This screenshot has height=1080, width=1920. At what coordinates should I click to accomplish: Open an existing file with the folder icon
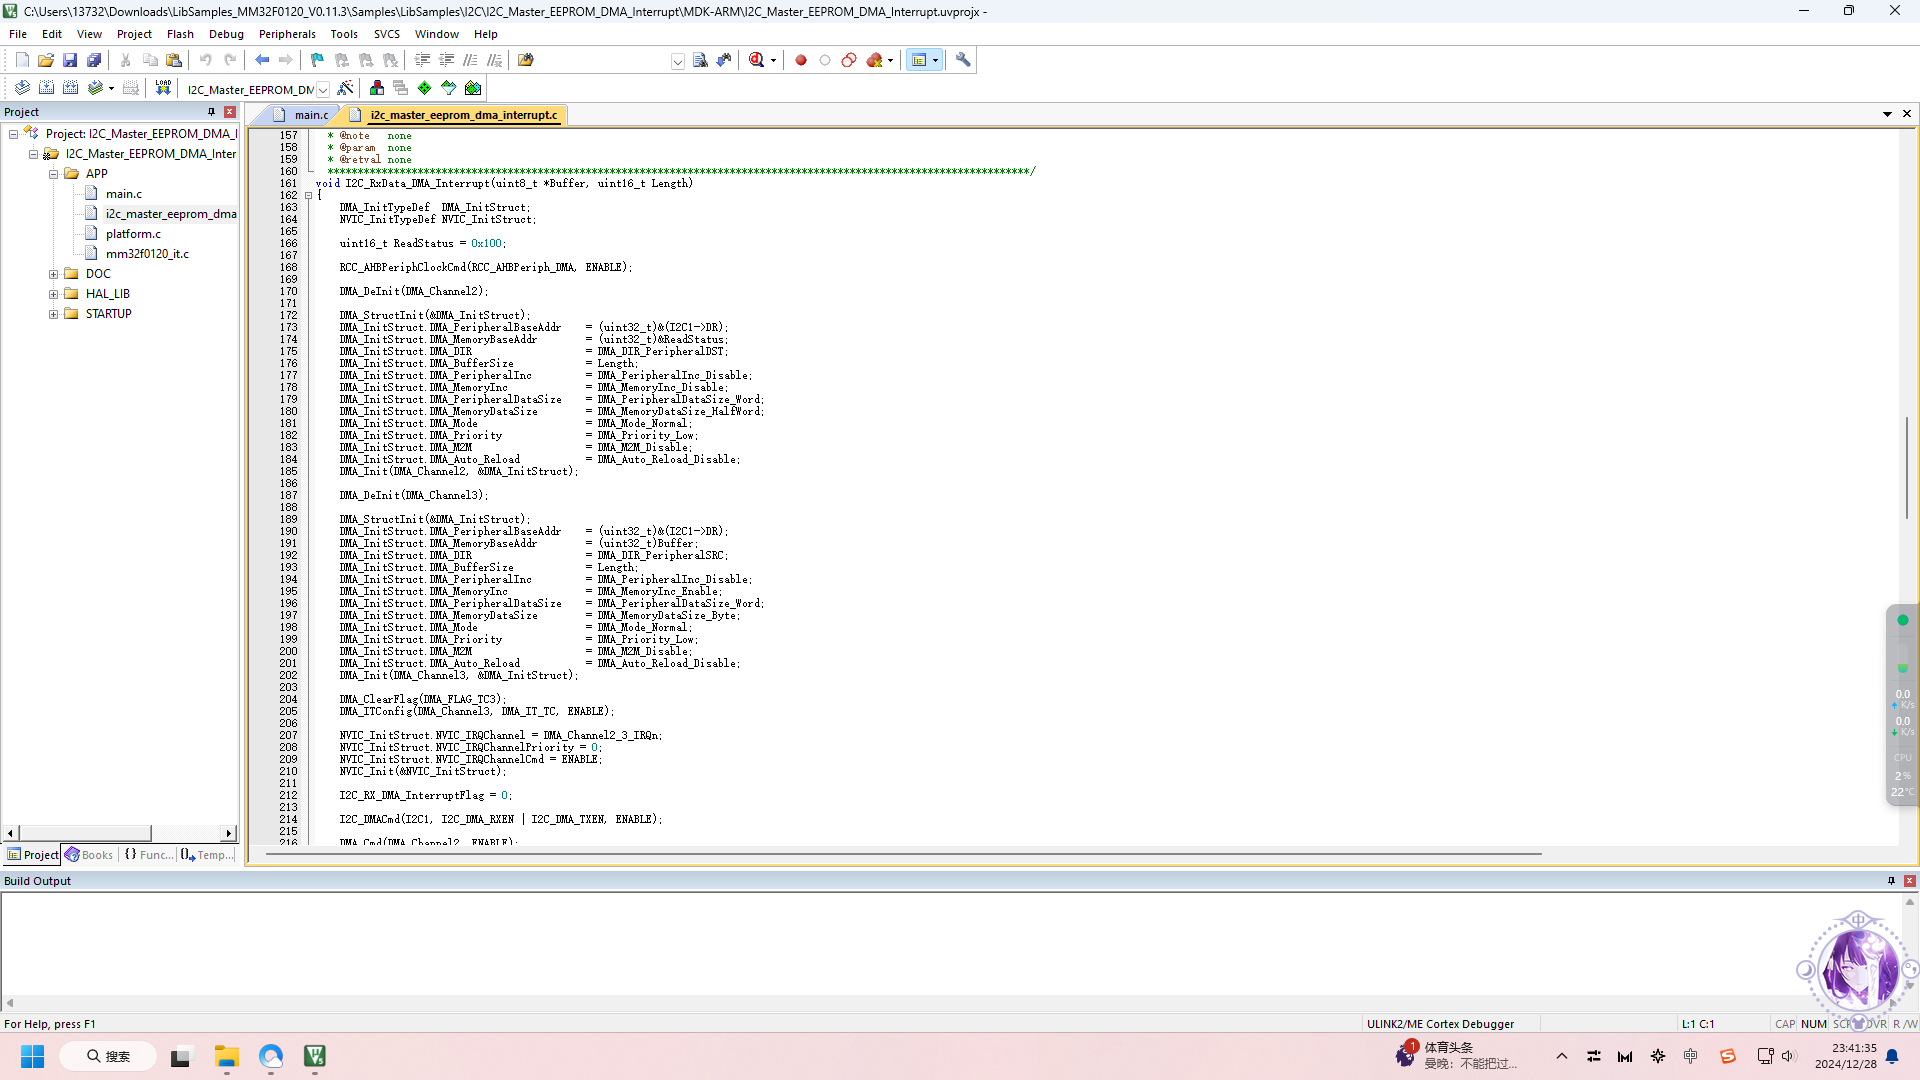46,60
